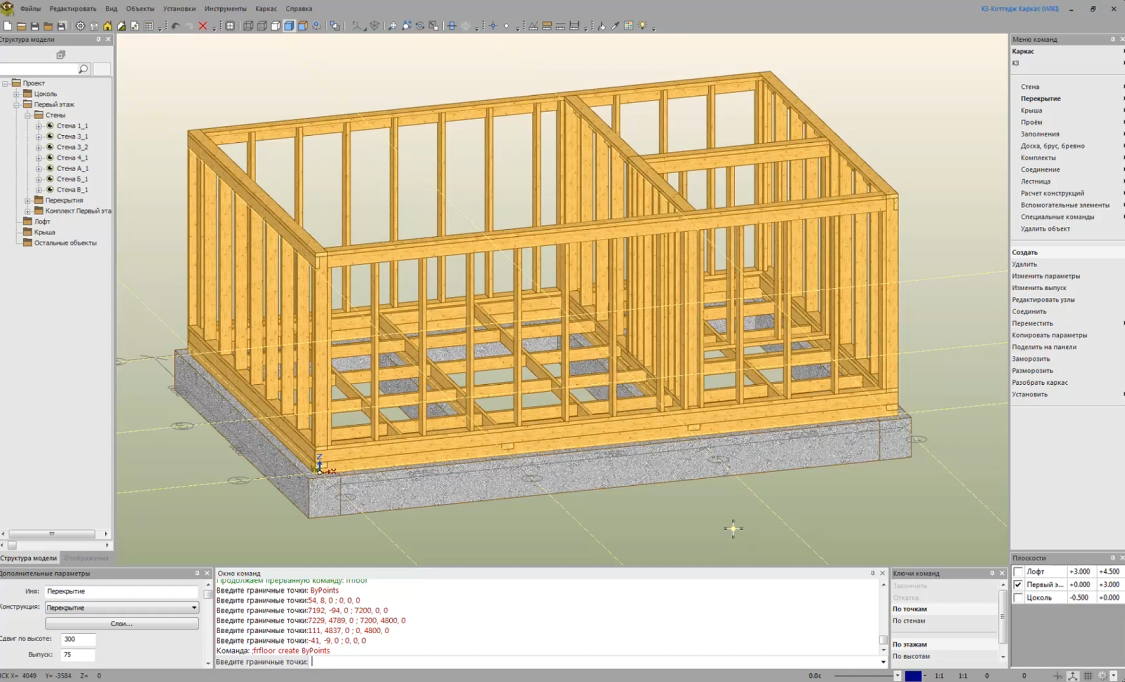1125x682 pixels.
Task: Uncheck the Первый этаж plane checkbox
Action: [1017, 584]
